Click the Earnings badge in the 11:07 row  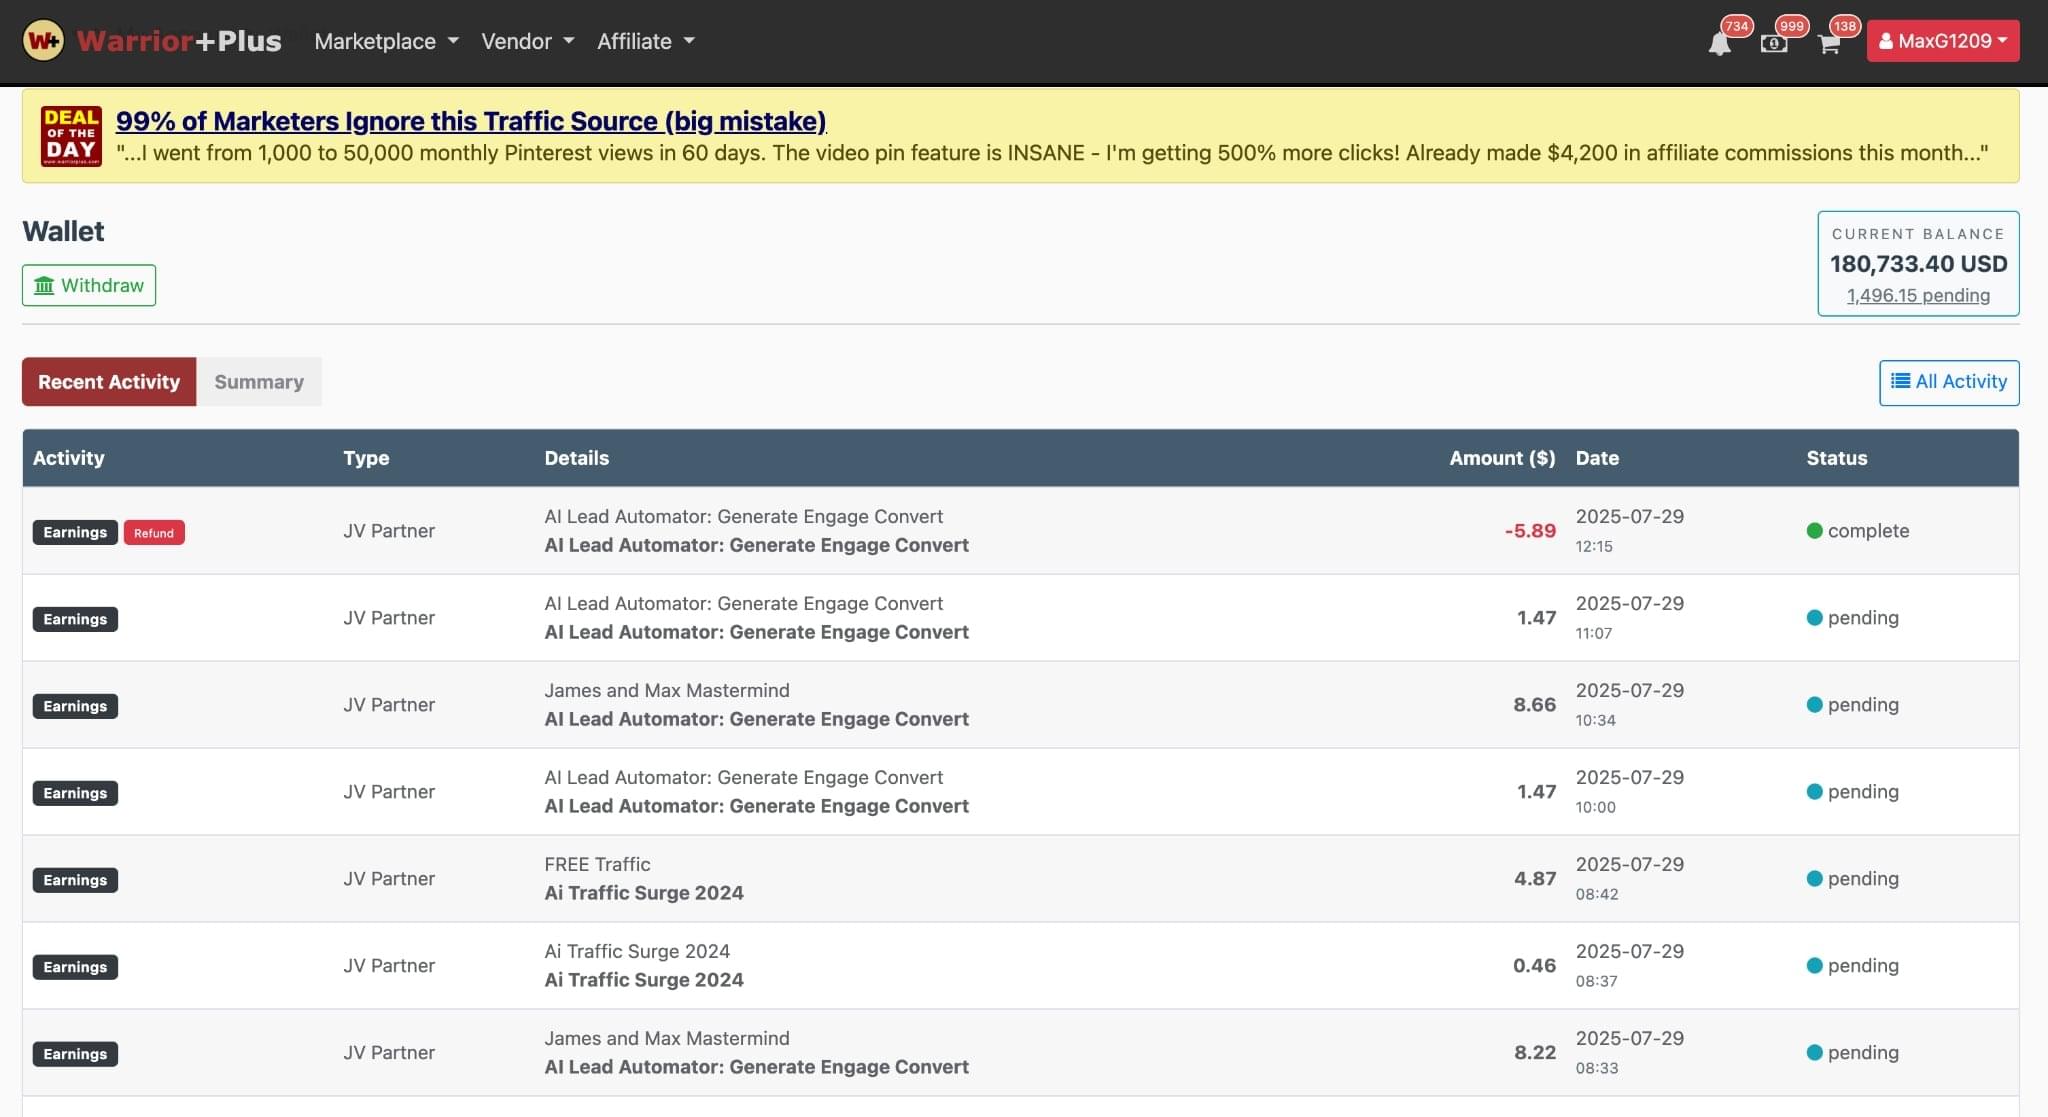pos(75,619)
